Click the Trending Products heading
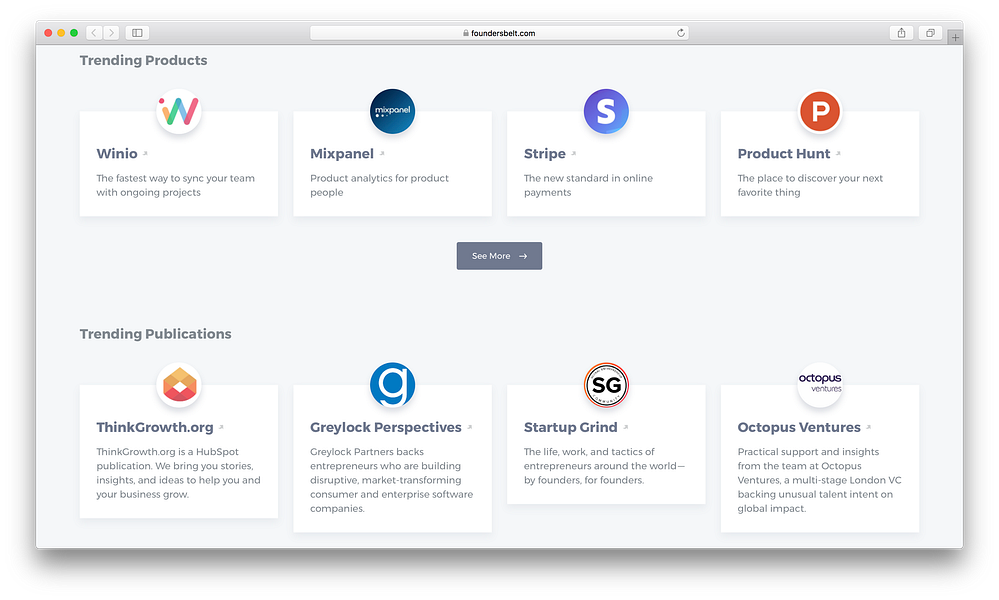Viewport: 999px width, 600px height. pyautogui.click(x=143, y=61)
